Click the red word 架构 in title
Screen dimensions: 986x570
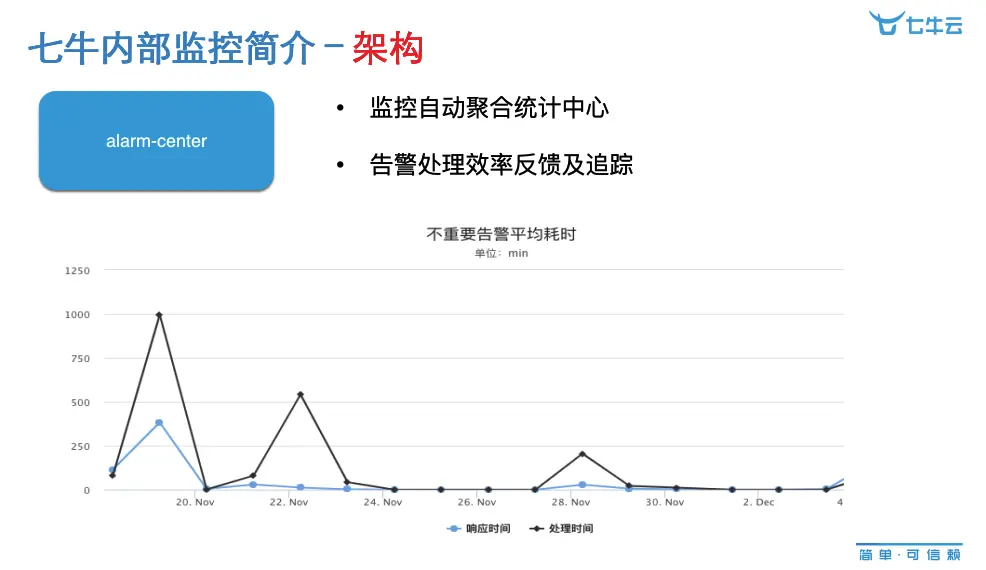pyautogui.click(x=388, y=48)
